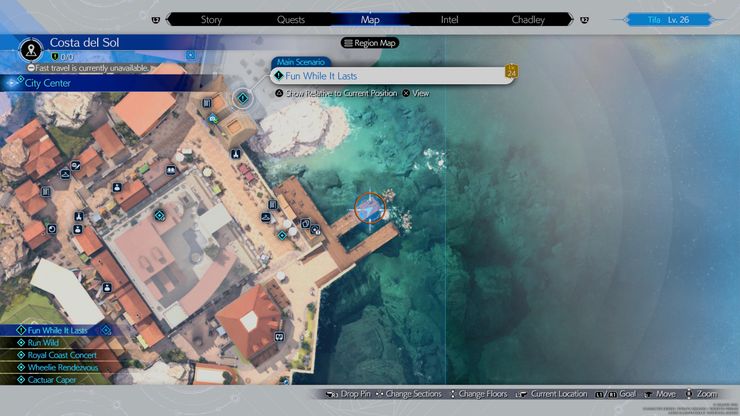The height and width of the screenshot is (416, 740).
Task: Toggle the City Center section selector
Action: tap(97, 83)
